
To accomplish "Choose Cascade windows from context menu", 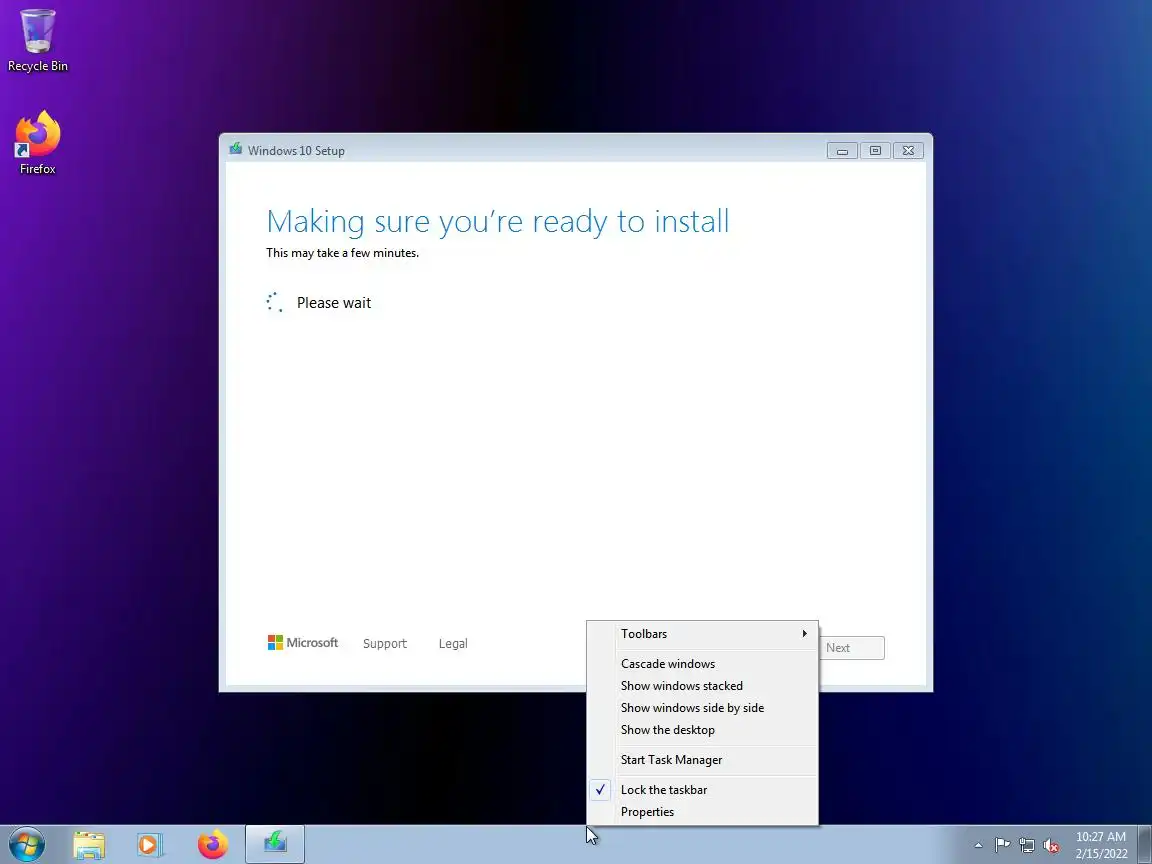I will (702, 664).
